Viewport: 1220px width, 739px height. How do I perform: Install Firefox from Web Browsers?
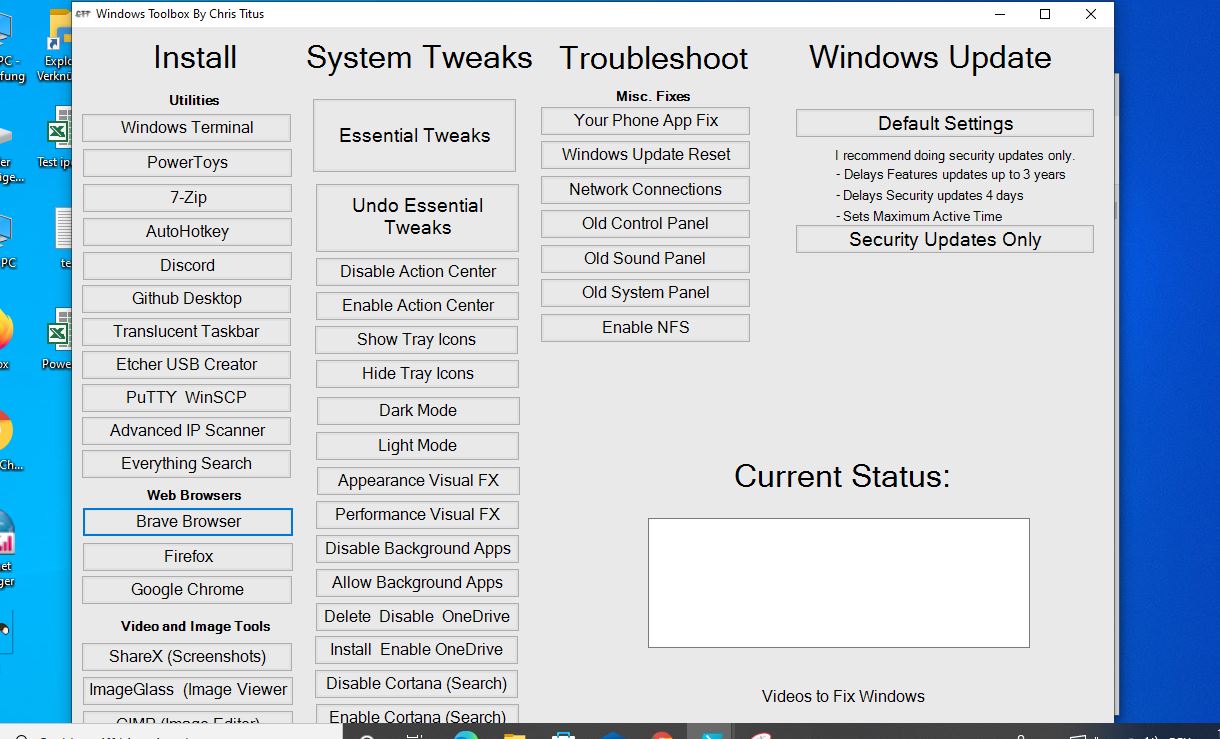(x=188, y=557)
